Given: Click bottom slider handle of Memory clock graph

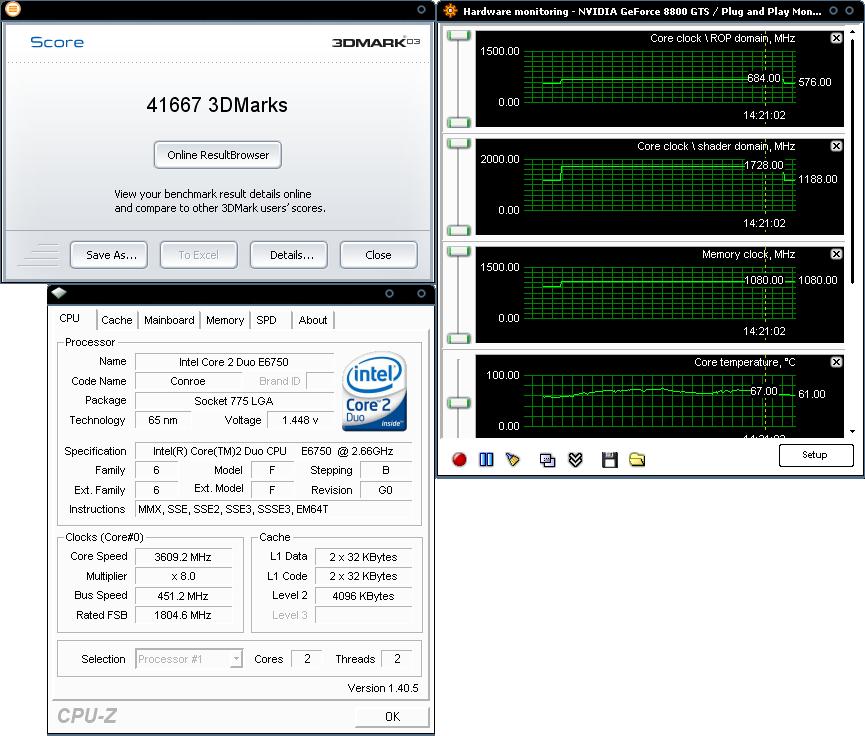Looking at the screenshot, I should click(x=458, y=338).
